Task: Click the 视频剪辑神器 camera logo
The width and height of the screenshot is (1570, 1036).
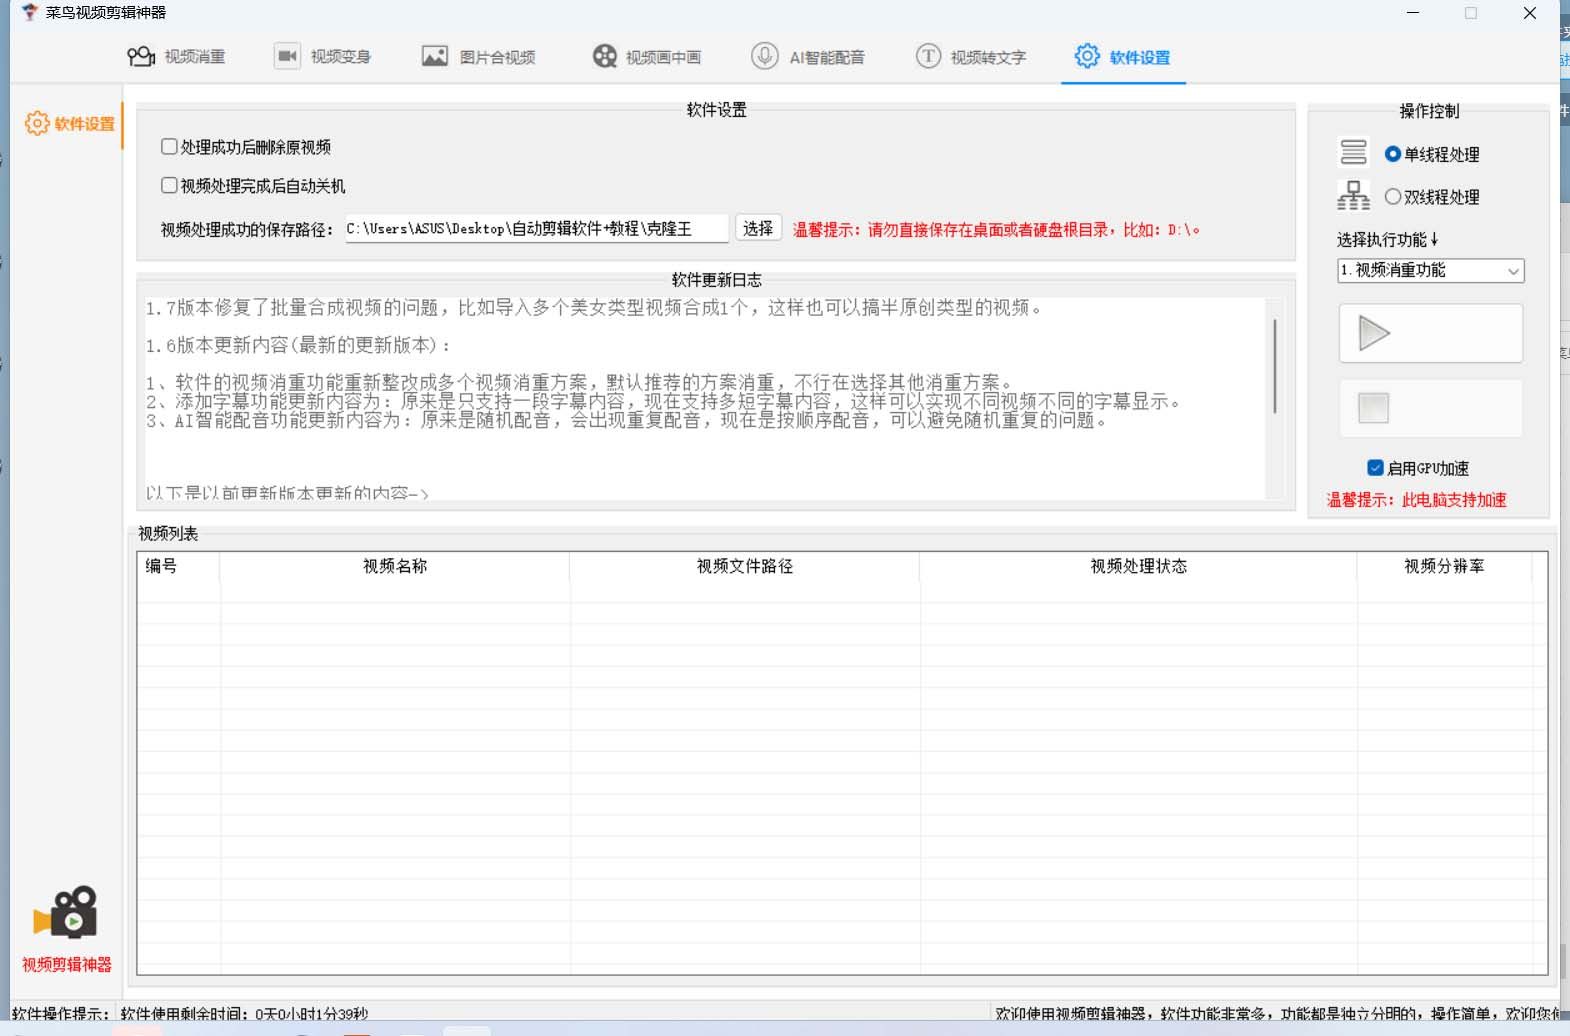Action: pos(67,912)
